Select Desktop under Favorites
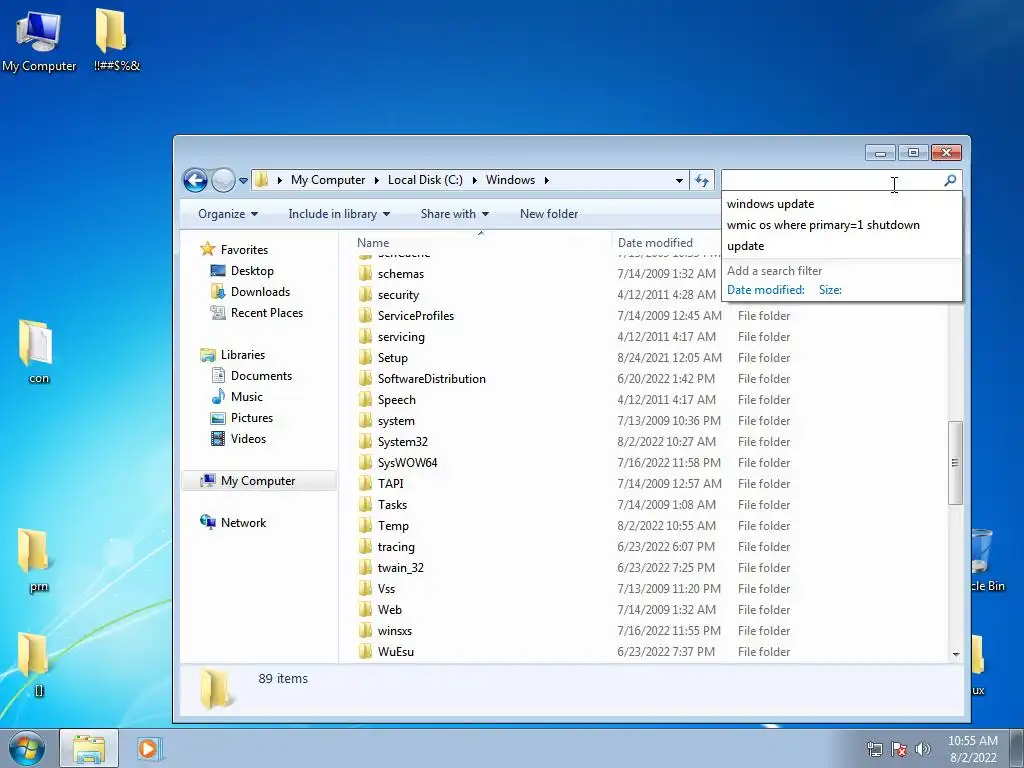This screenshot has height=768, width=1024. [252, 271]
